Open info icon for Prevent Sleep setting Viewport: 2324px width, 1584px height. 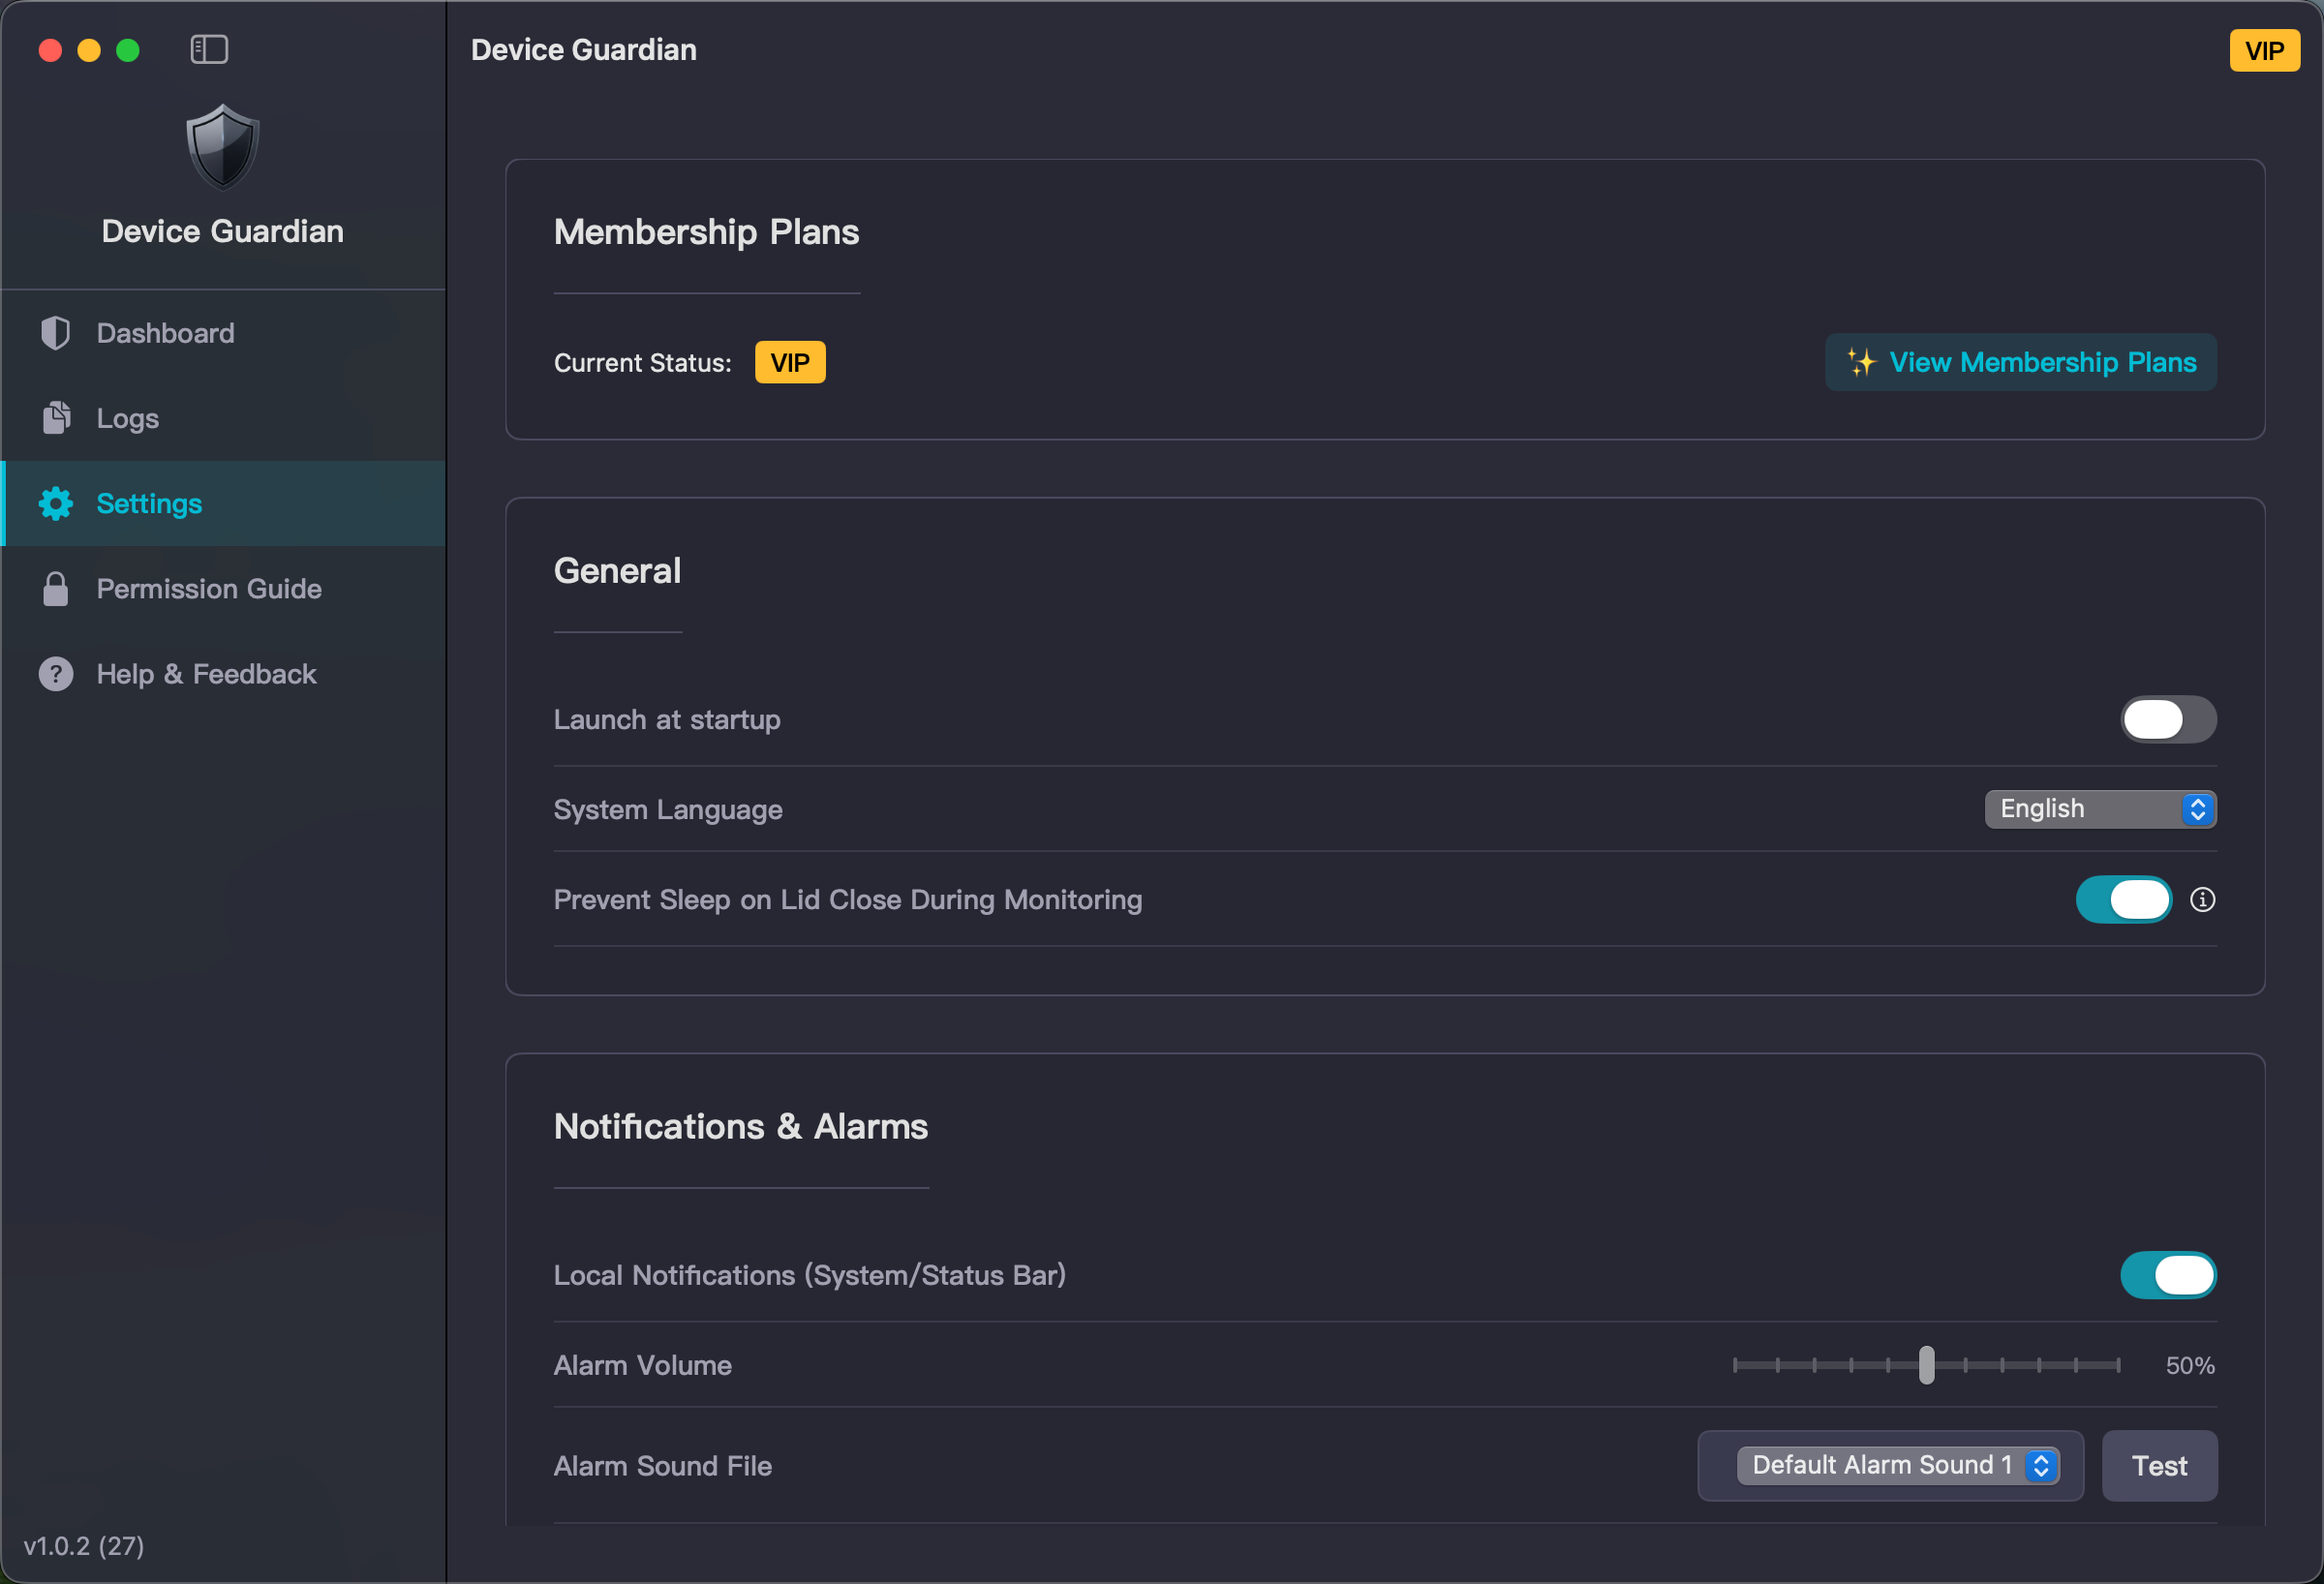[x=2202, y=900]
